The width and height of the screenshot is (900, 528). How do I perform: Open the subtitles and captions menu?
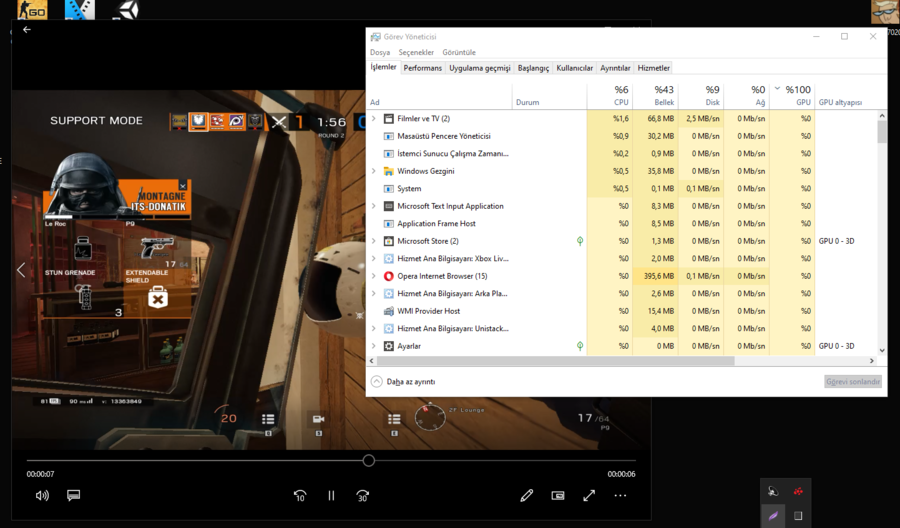tap(73, 495)
